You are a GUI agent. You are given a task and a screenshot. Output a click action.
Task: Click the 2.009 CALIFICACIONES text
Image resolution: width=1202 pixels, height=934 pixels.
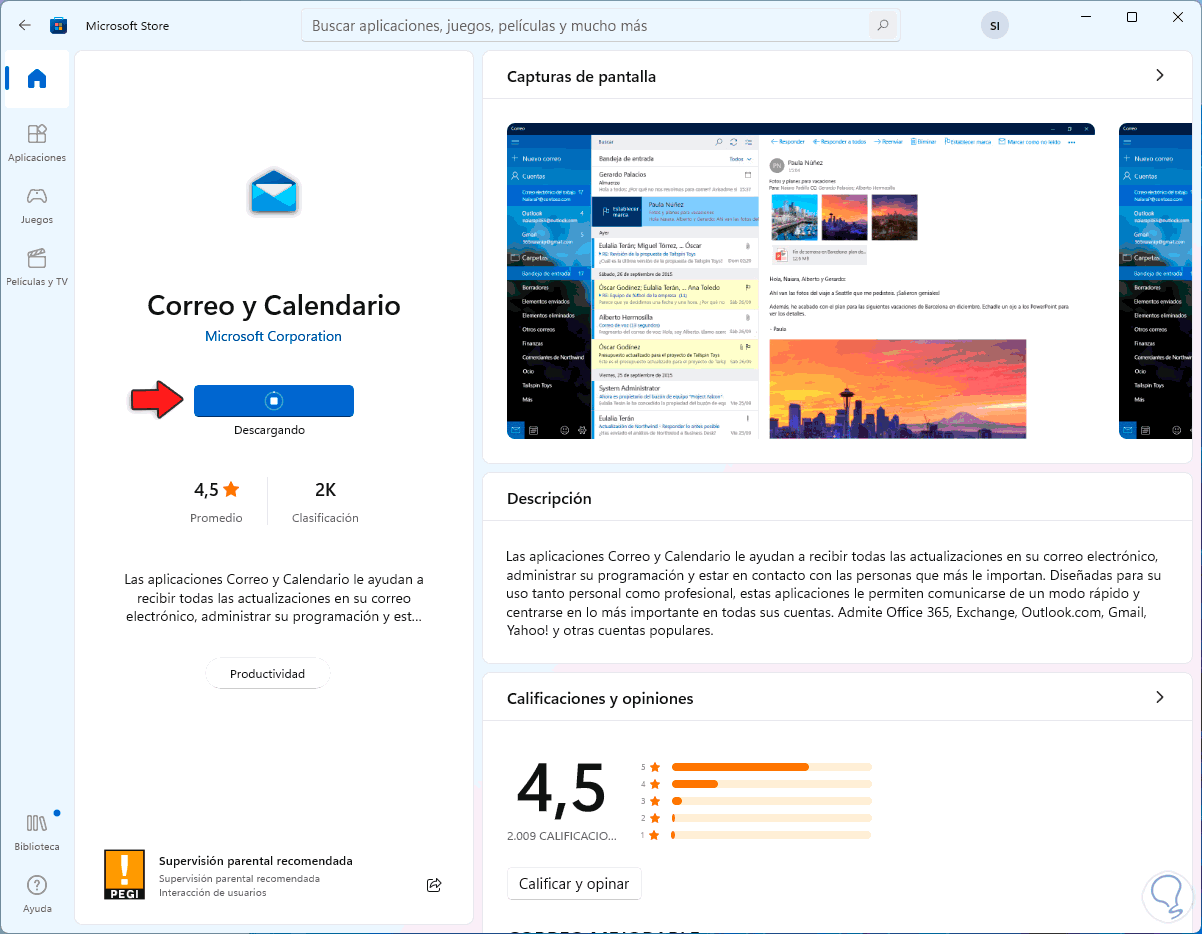(561, 835)
